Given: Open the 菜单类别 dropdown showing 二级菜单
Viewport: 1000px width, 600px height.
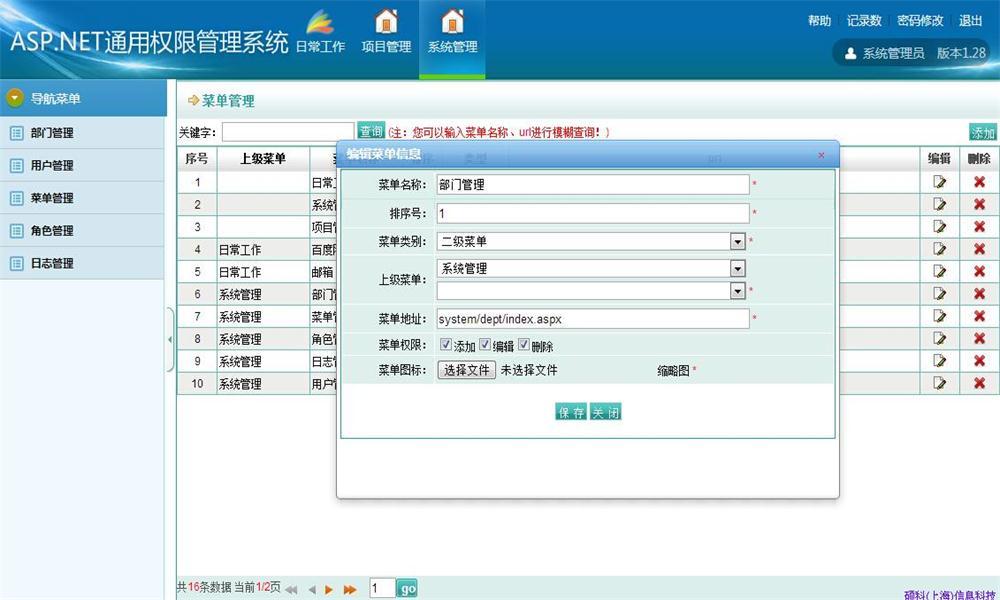Looking at the screenshot, I should click(591, 241).
